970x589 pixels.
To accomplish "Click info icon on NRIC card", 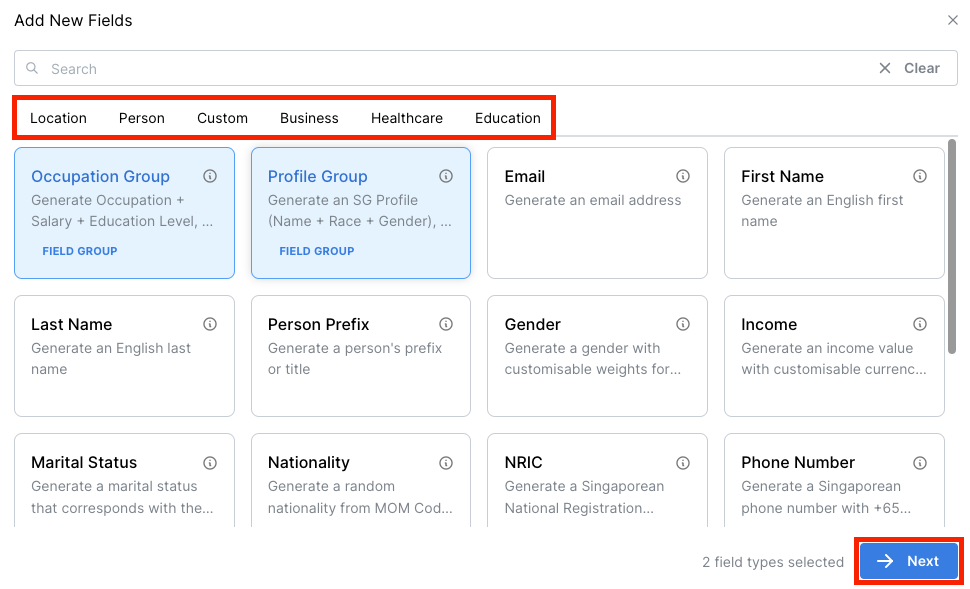I will 683,463.
